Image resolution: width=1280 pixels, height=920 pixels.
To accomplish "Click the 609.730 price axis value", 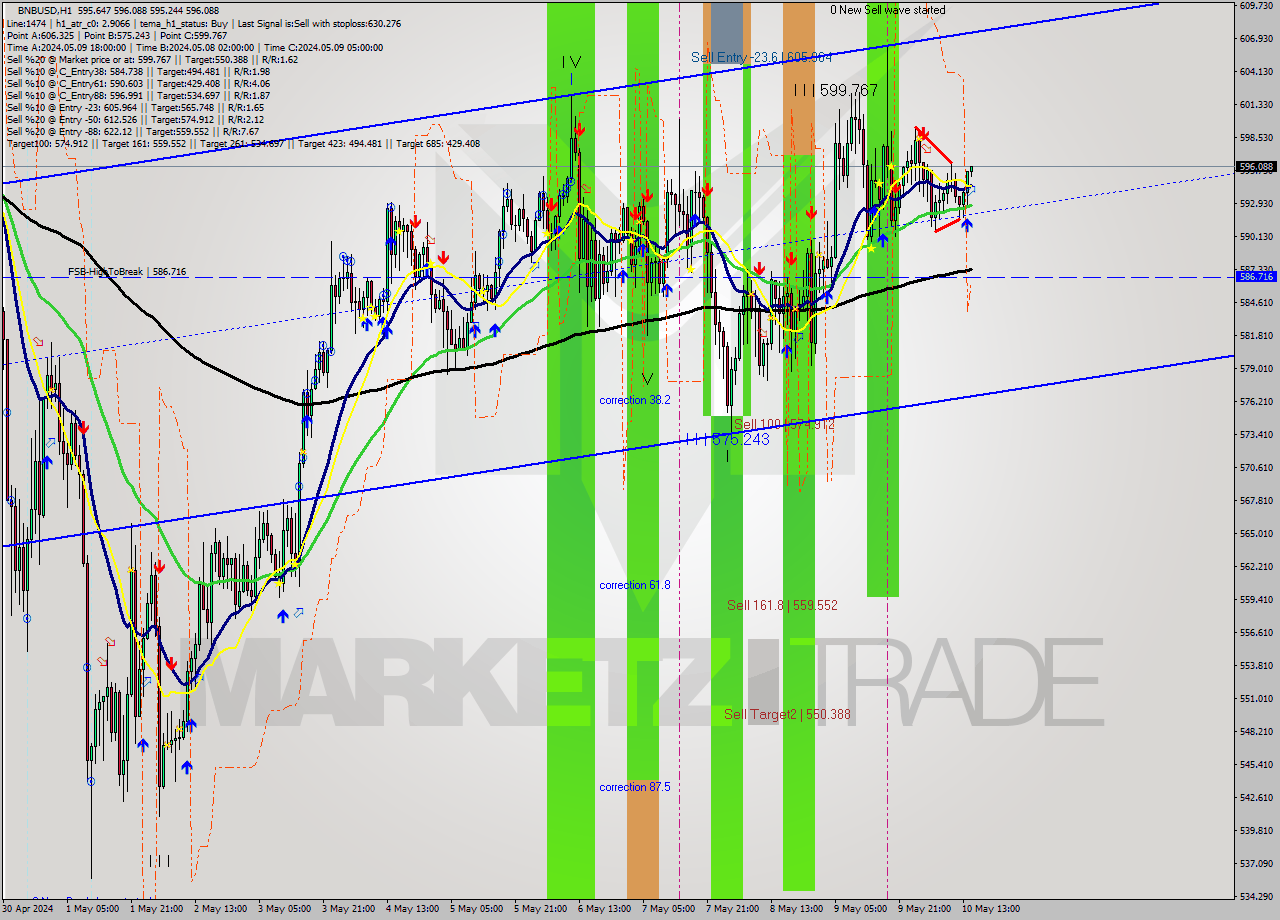I will (x=1255, y=6).
